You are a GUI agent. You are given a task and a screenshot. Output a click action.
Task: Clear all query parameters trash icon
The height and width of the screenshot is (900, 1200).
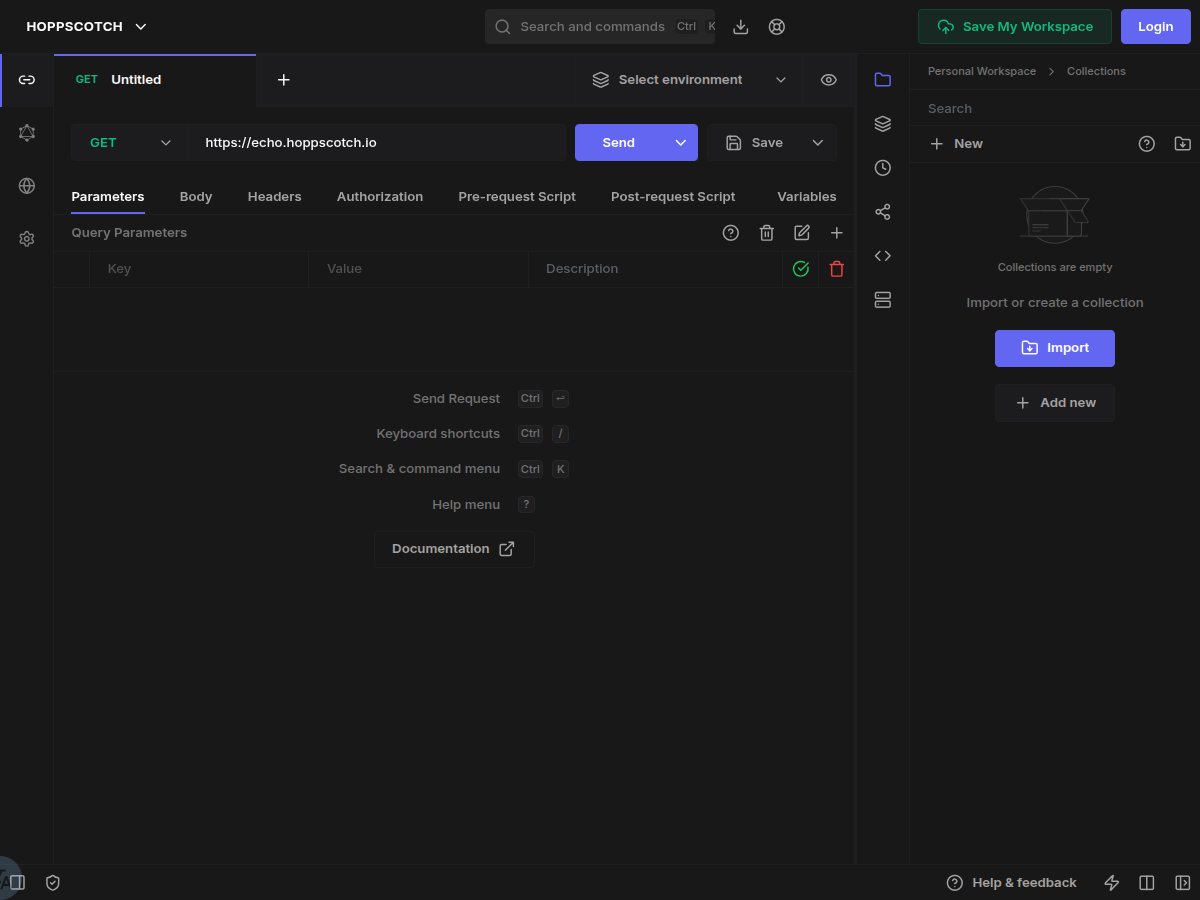766,233
